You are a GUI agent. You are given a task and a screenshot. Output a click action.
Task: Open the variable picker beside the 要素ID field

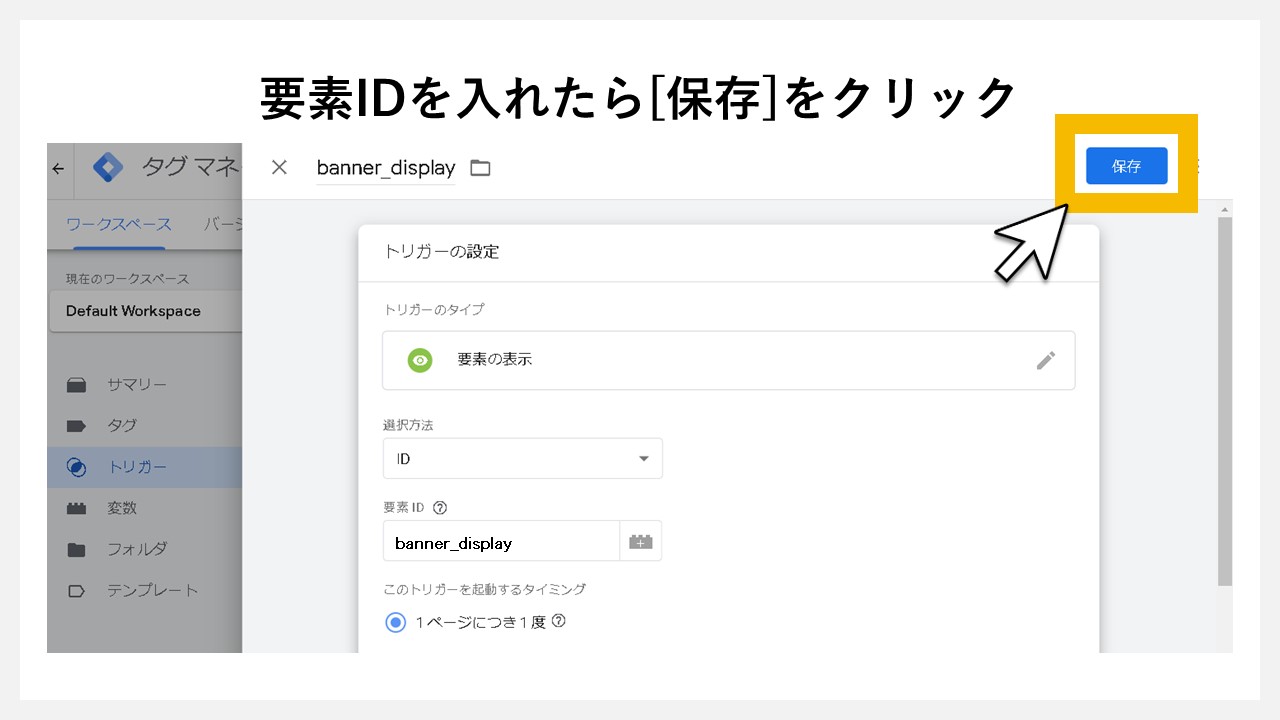click(x=641, y=540)
